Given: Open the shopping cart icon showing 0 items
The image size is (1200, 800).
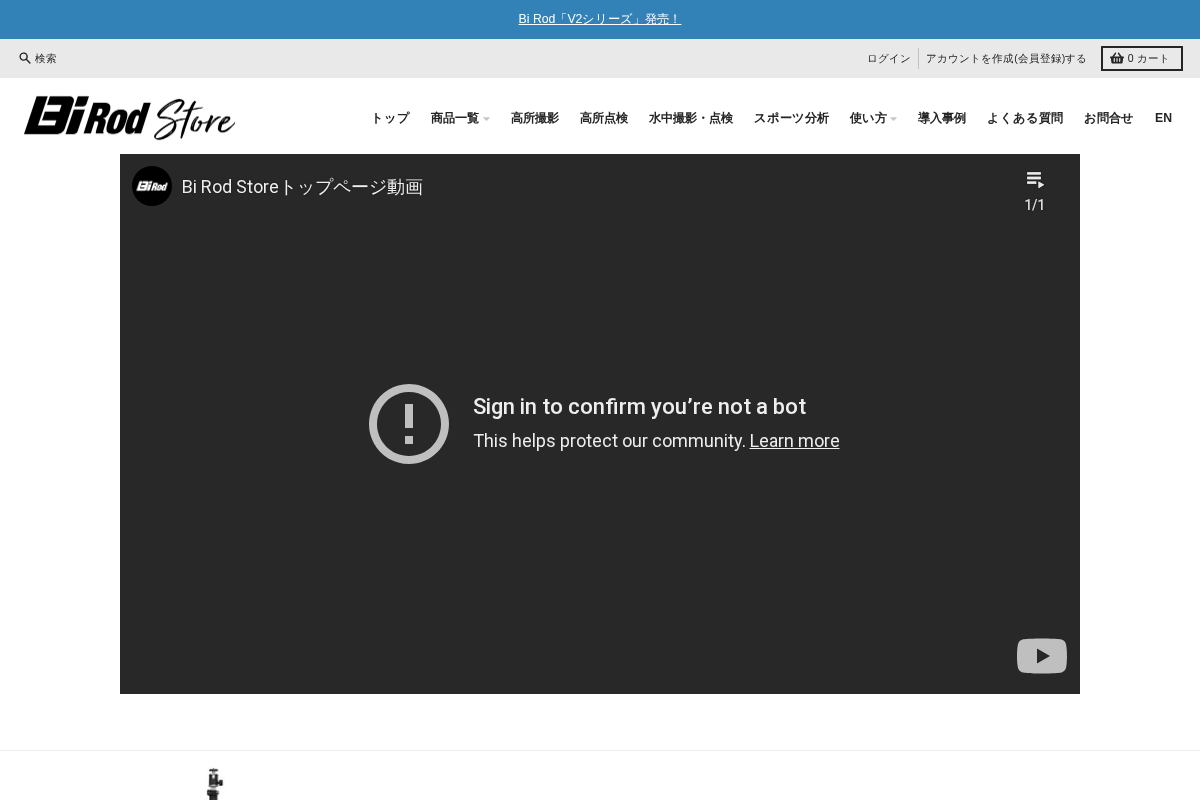Looking at the screenshot, I should (x=1117, y=58).
